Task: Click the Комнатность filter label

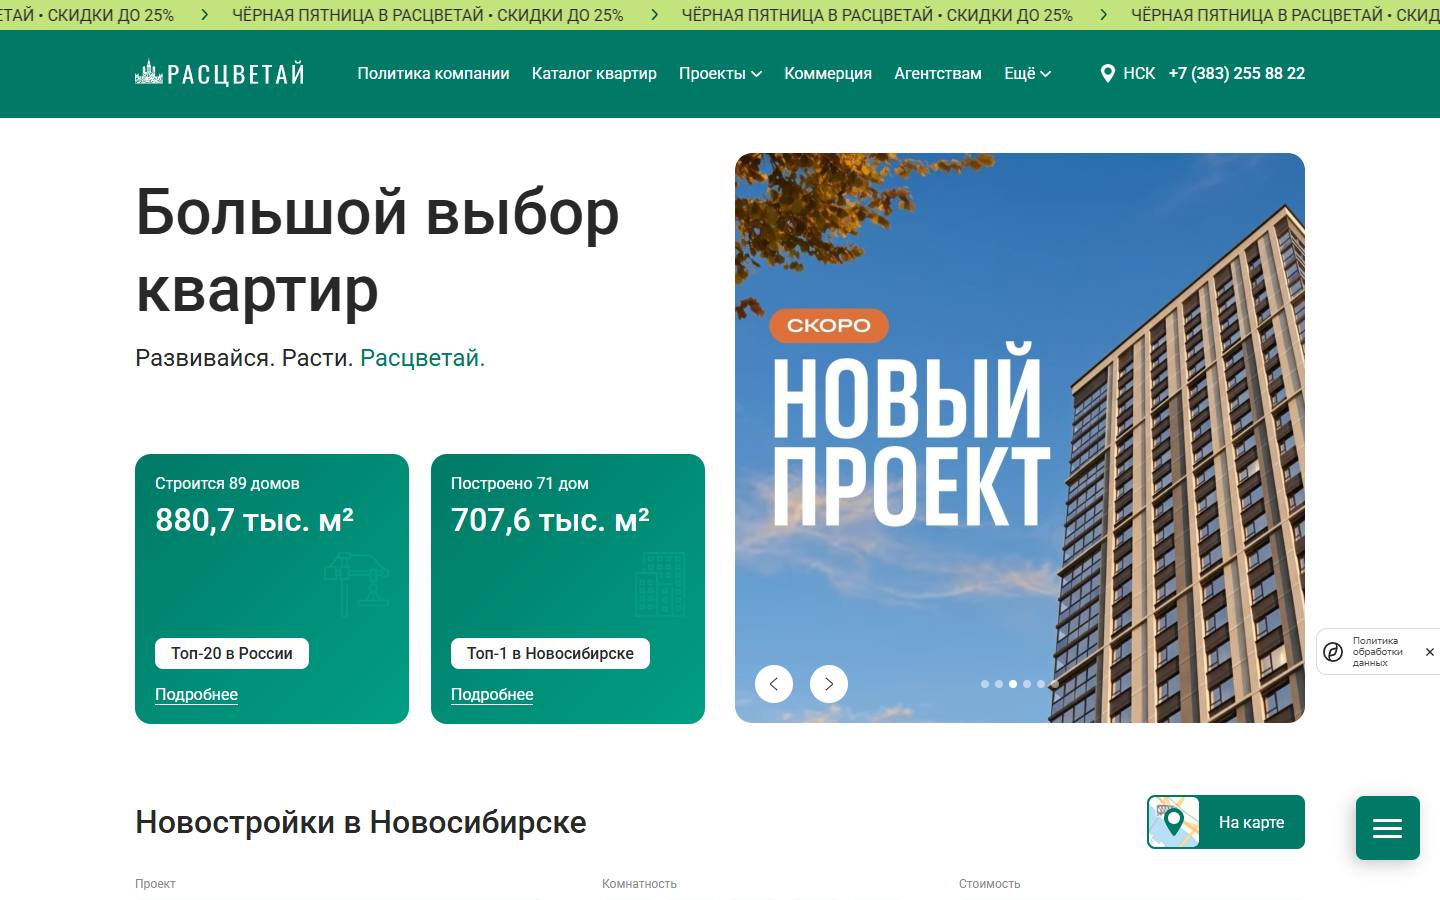Action: (x=639, y=884)
